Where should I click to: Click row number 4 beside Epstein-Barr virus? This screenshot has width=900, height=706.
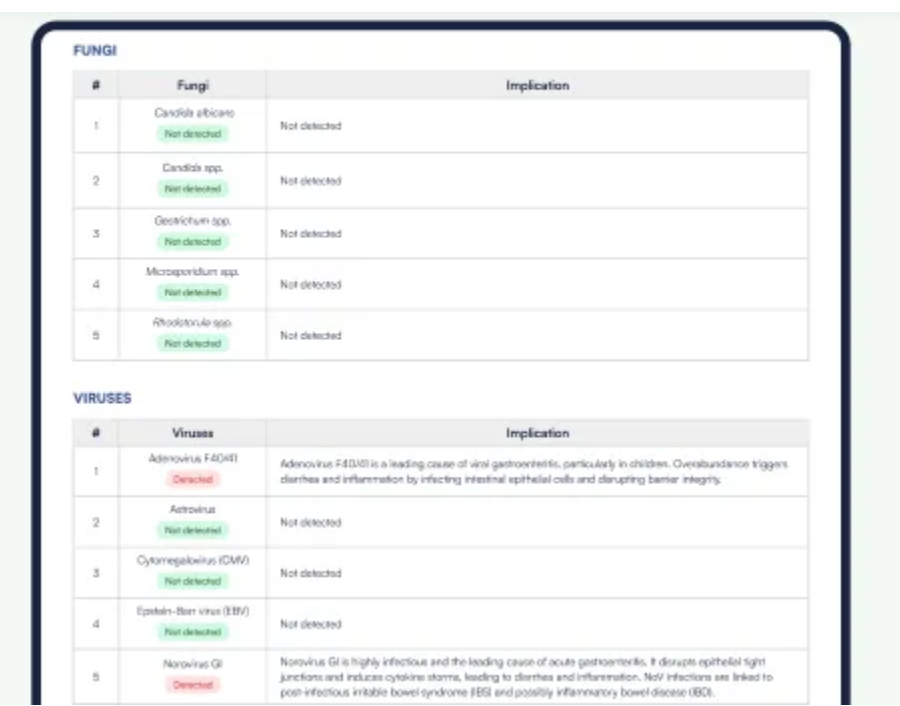[96, 624]
